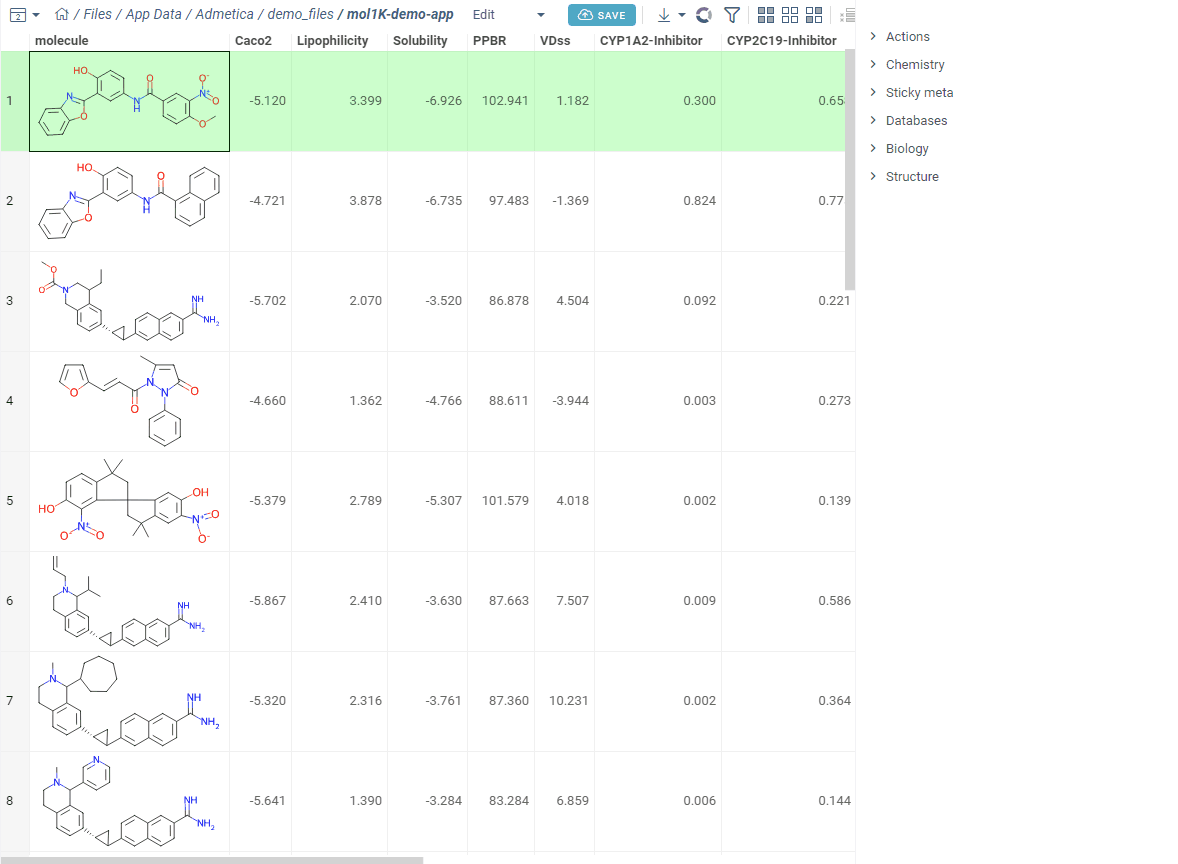Expand the Actions panel section

907,37
